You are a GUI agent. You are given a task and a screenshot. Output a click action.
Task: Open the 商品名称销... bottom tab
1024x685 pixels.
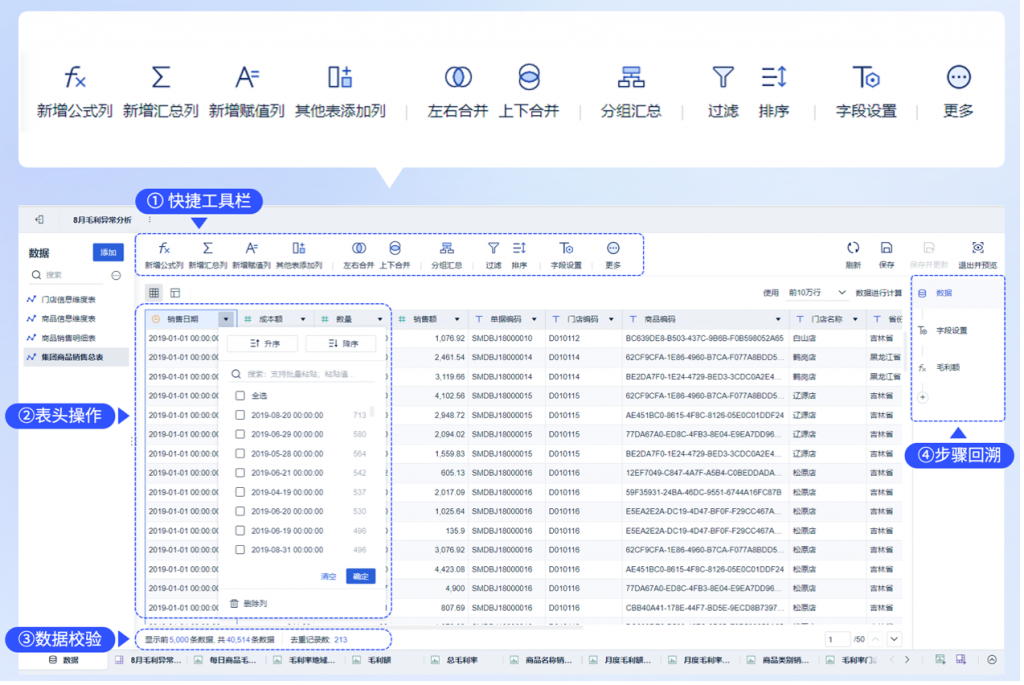pyautogui.click(x=542, y=661)
